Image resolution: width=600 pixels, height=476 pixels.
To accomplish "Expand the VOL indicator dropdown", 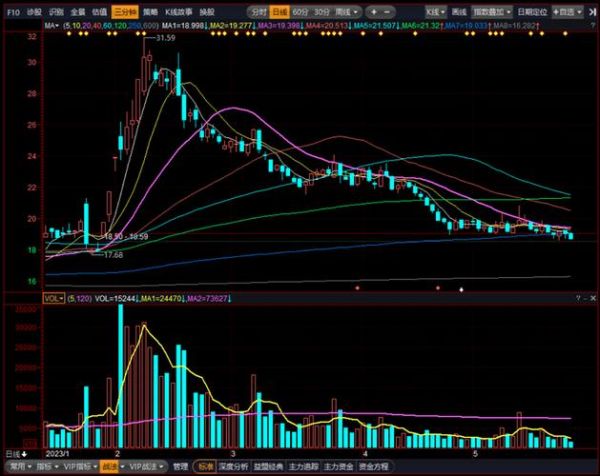I will (x=53, y=297).
